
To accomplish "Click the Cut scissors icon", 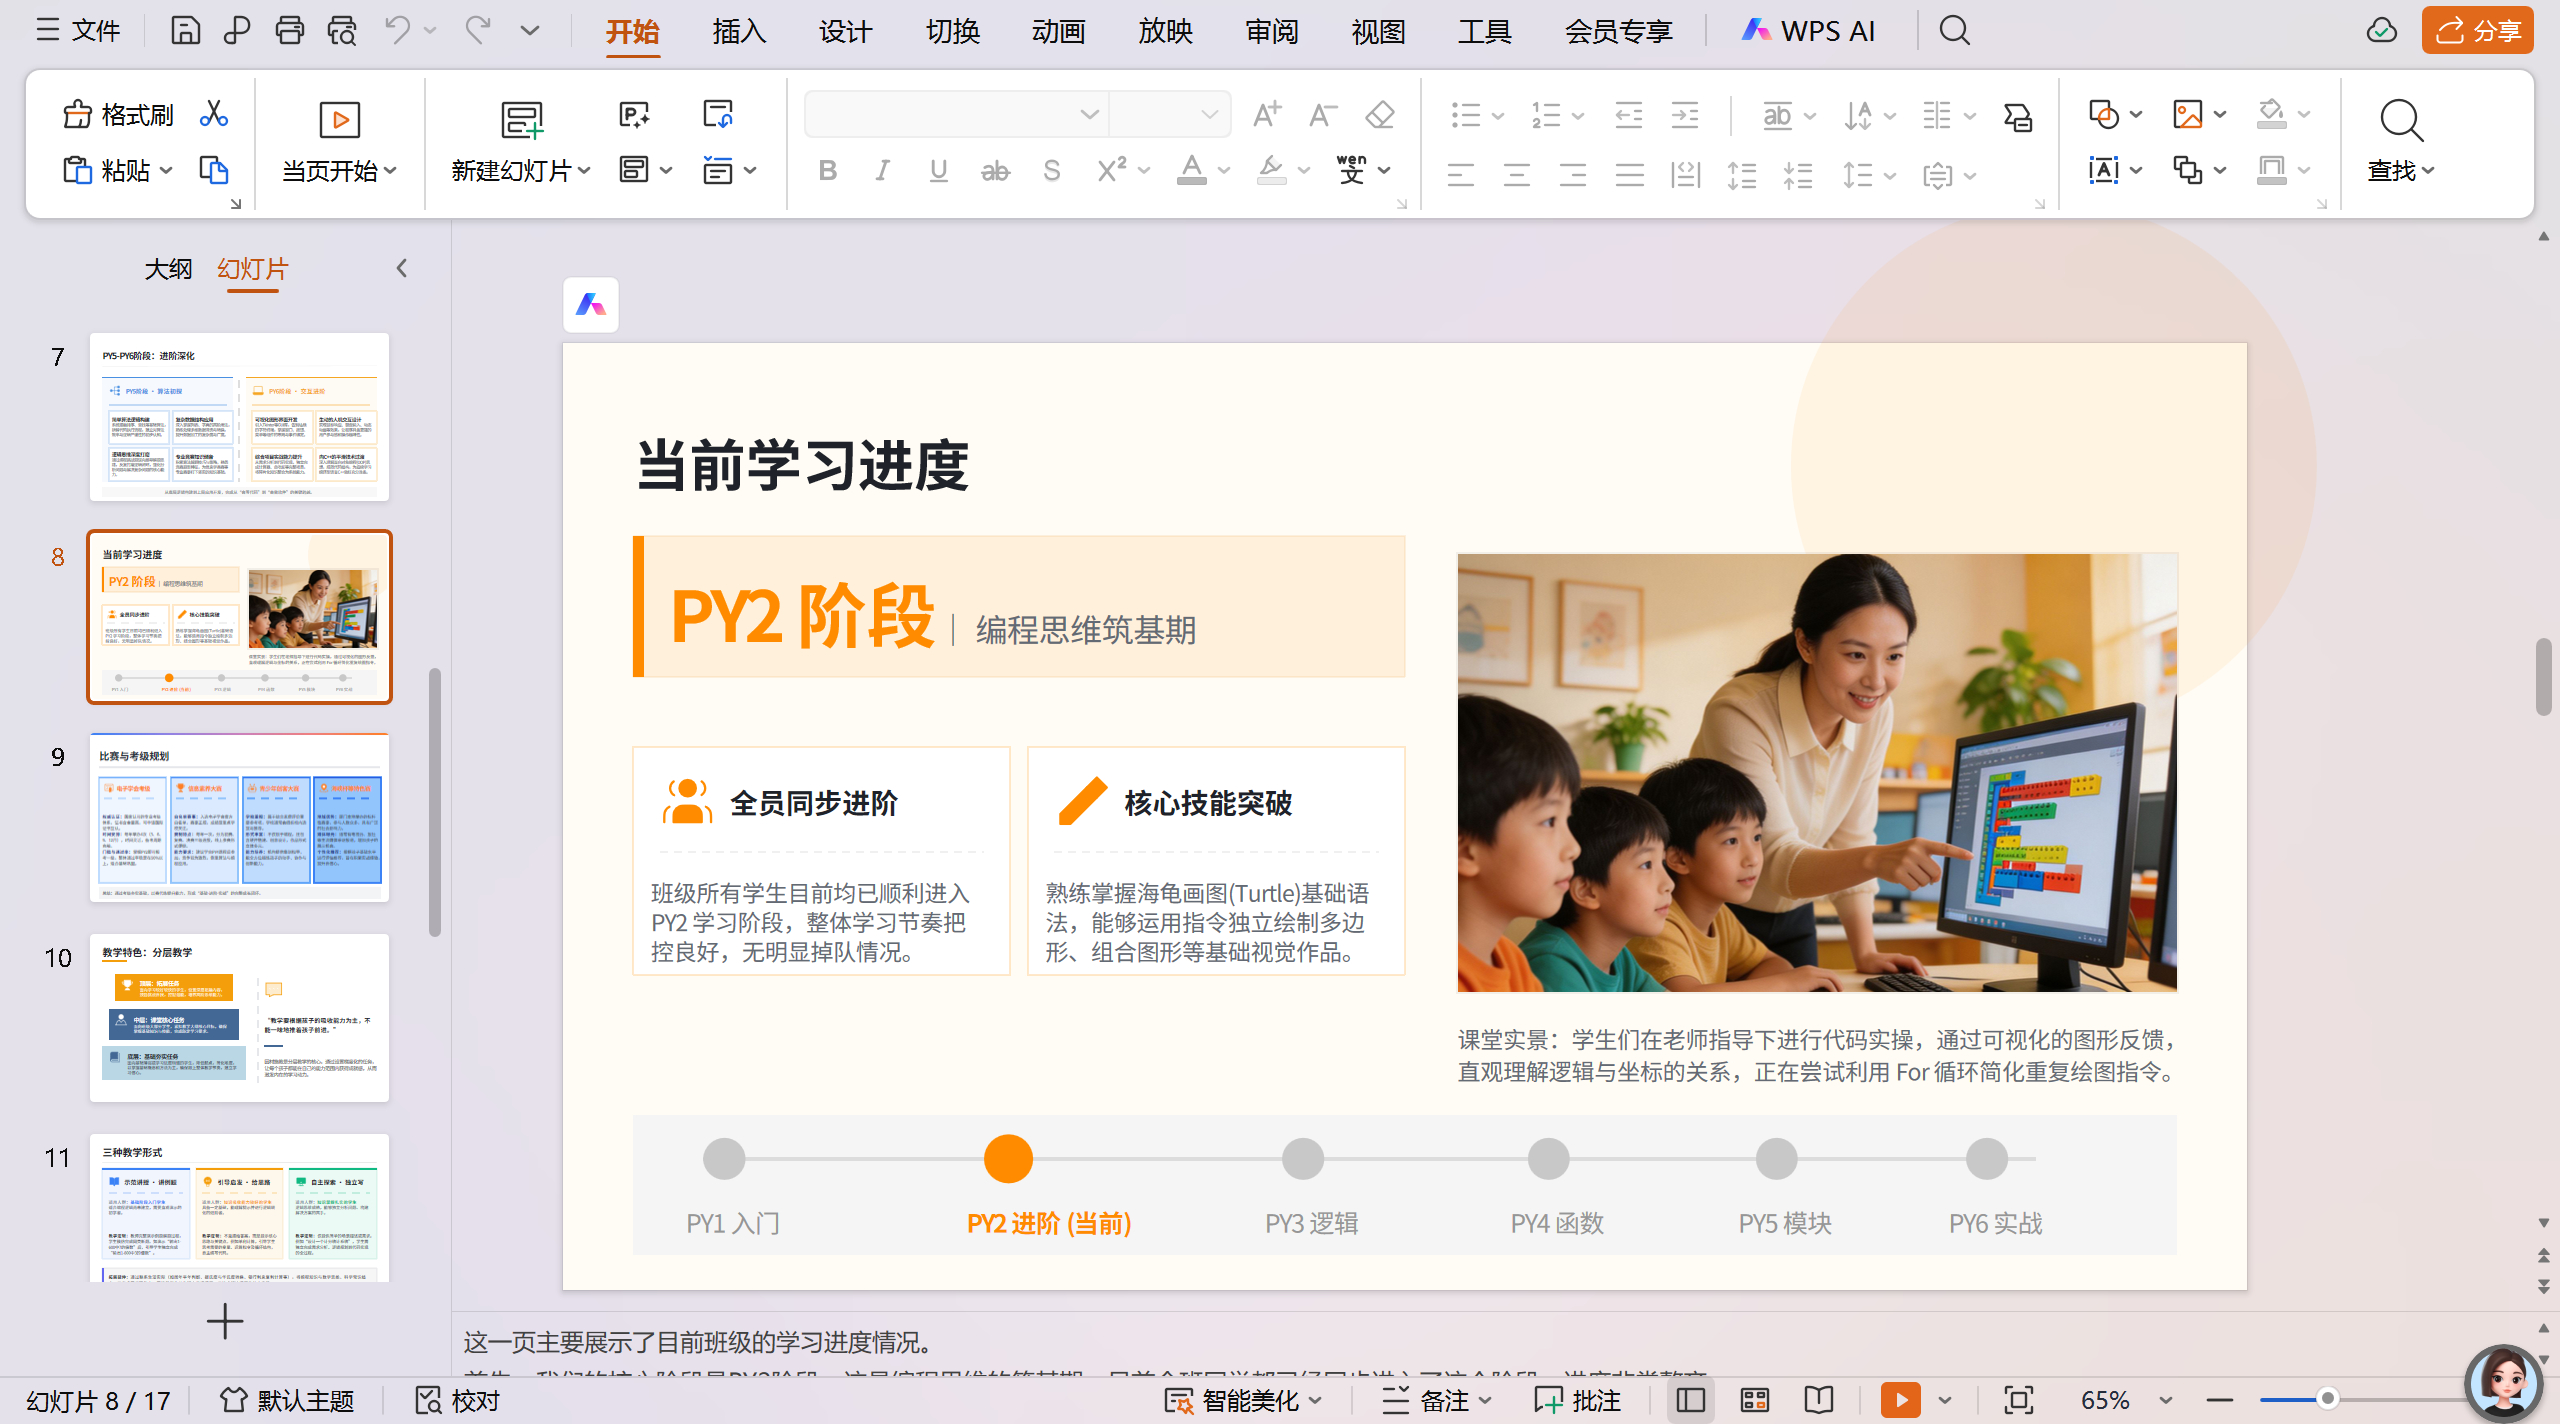I will [x=213, y=114].
